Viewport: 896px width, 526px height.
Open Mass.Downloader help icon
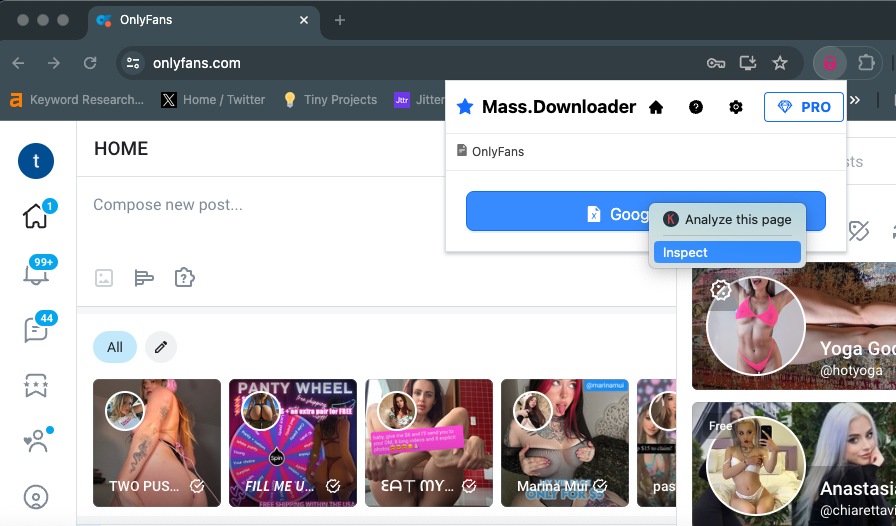coord(695,107)
